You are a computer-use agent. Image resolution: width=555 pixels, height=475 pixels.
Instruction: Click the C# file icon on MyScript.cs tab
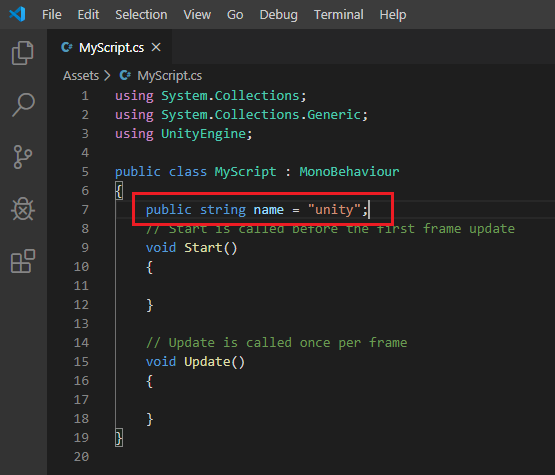(x=67, y=47)
